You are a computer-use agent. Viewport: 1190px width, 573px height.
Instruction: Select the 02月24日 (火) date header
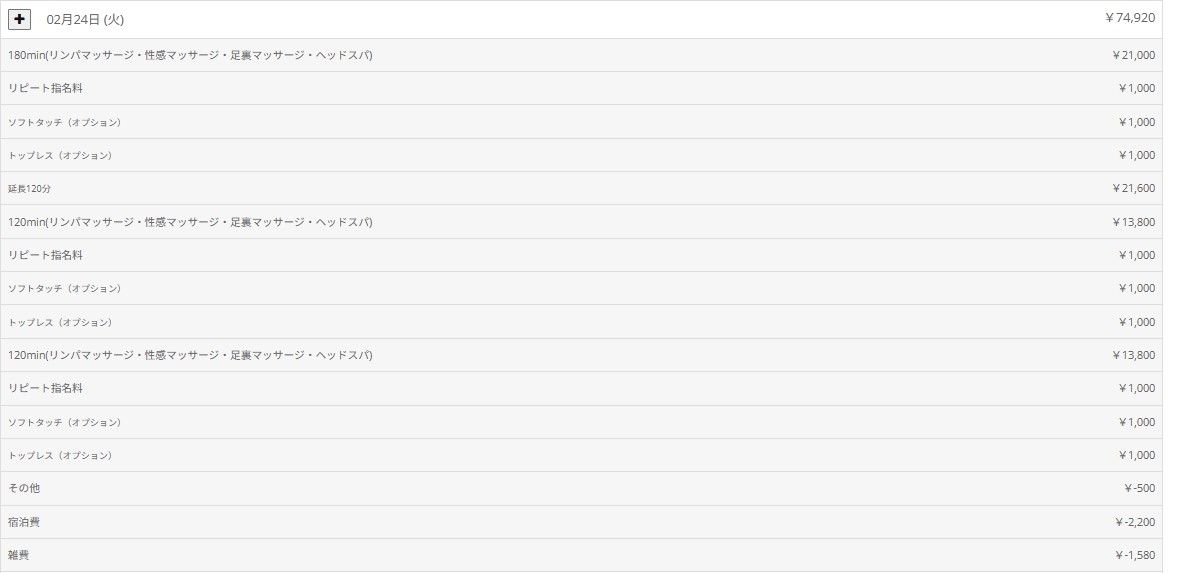coord(85,20)
